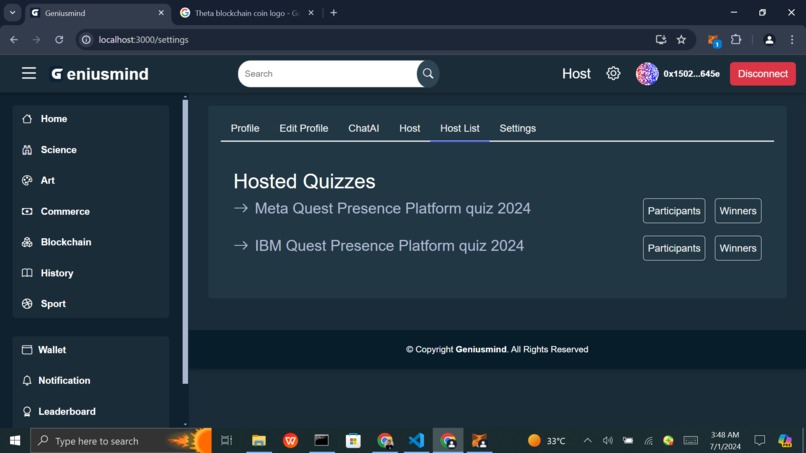Click the install app icon in address bar
The height and width of the screenshot is (453, 806).
661,40
